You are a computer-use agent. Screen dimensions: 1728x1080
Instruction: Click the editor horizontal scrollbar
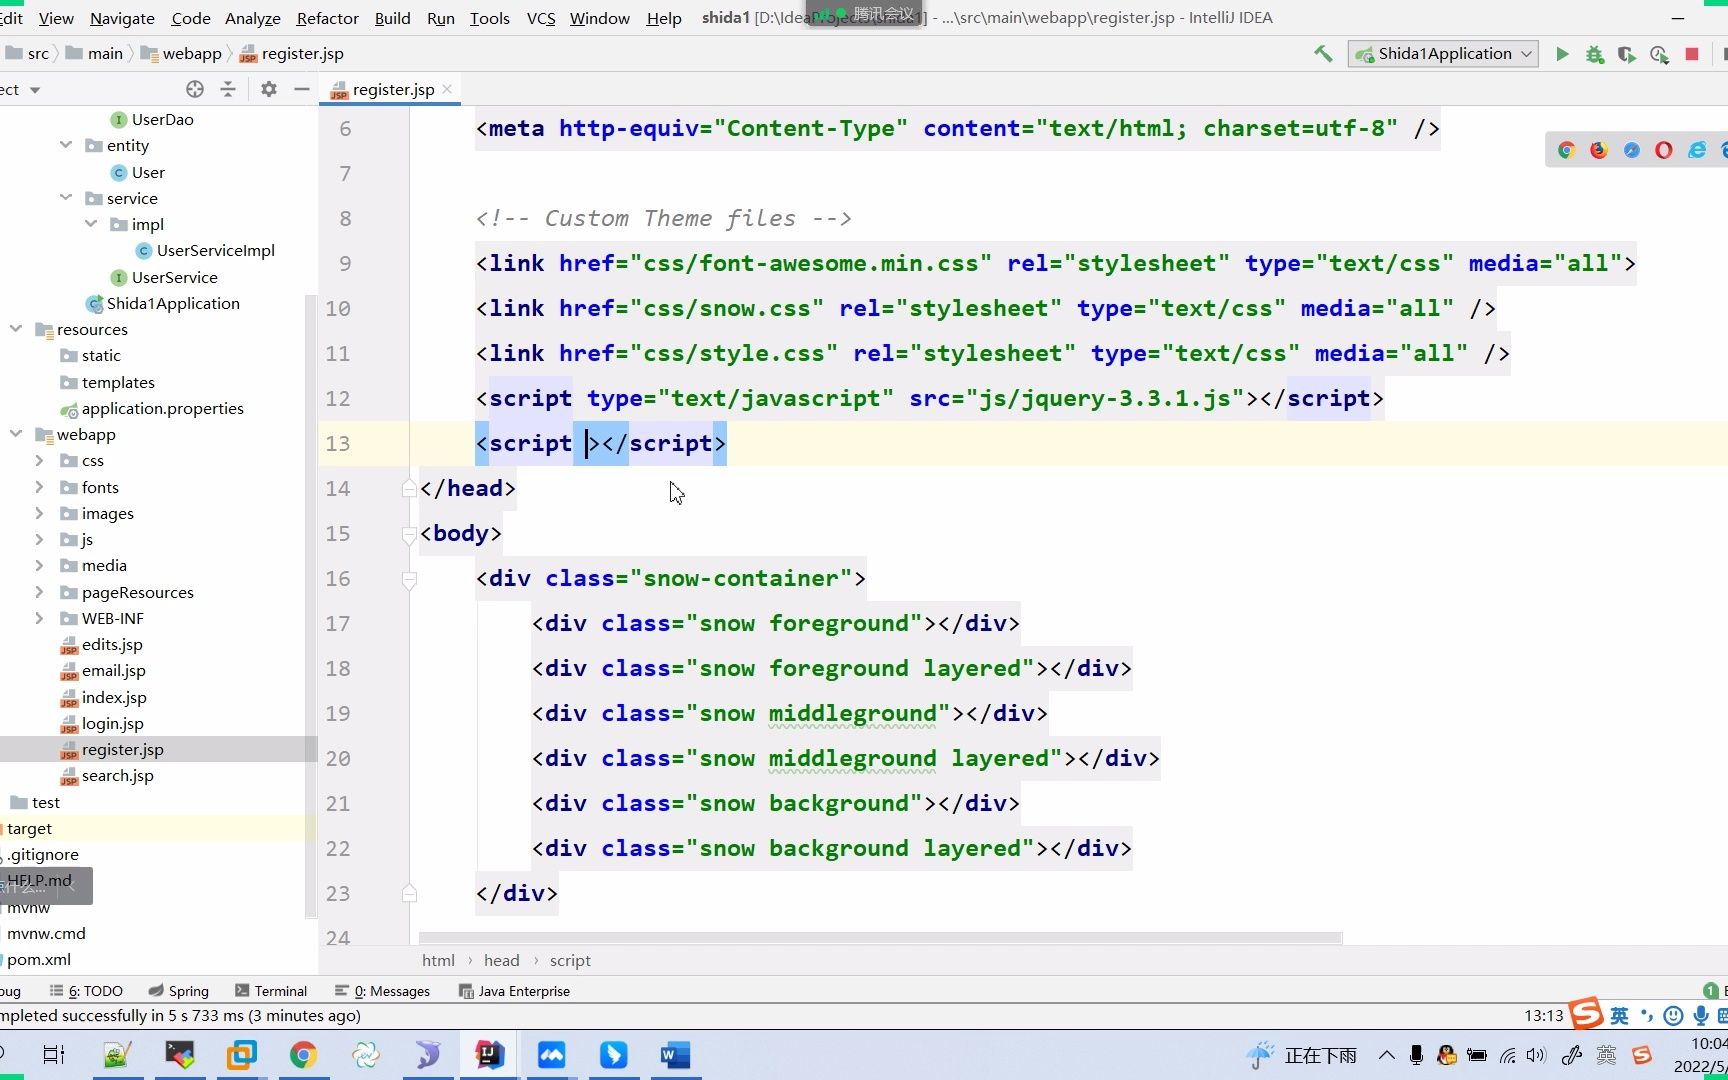(x=880, y=938)
